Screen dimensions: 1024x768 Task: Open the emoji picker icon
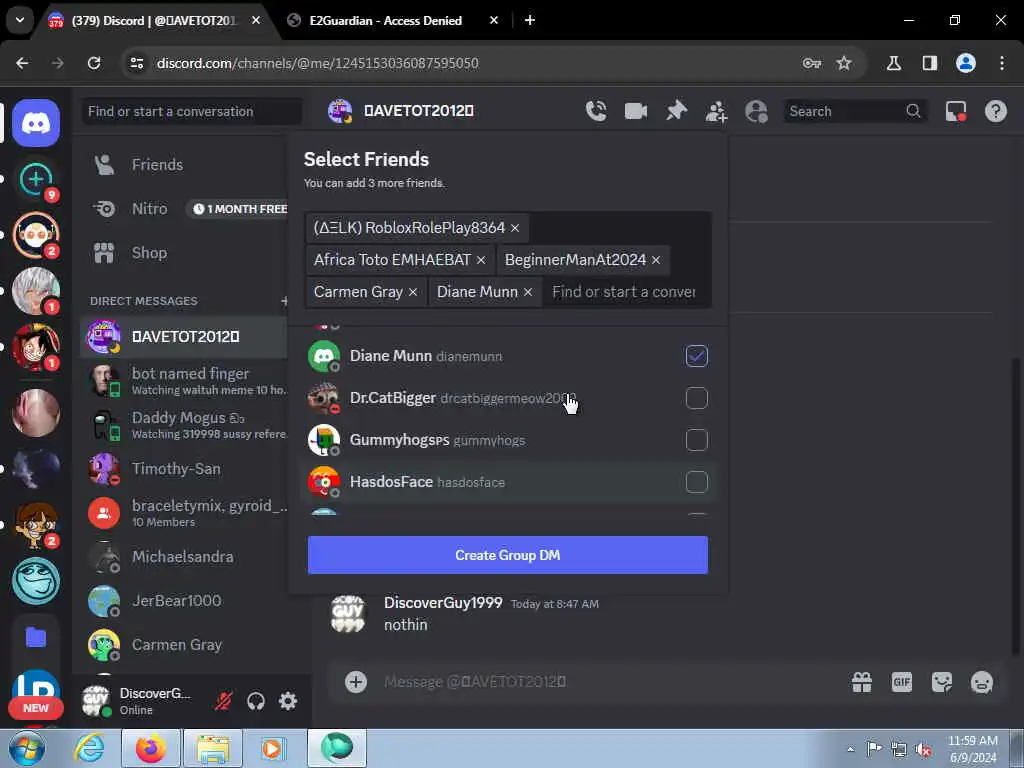point(982,682)
